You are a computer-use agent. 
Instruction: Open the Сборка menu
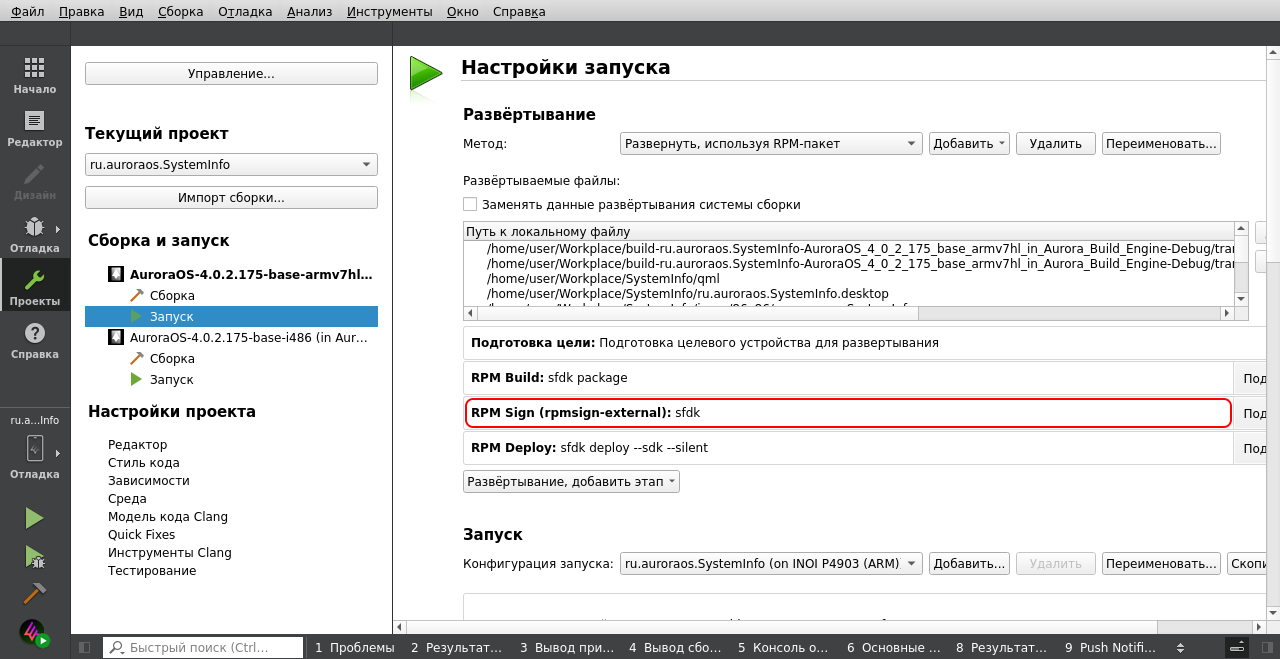180,12
